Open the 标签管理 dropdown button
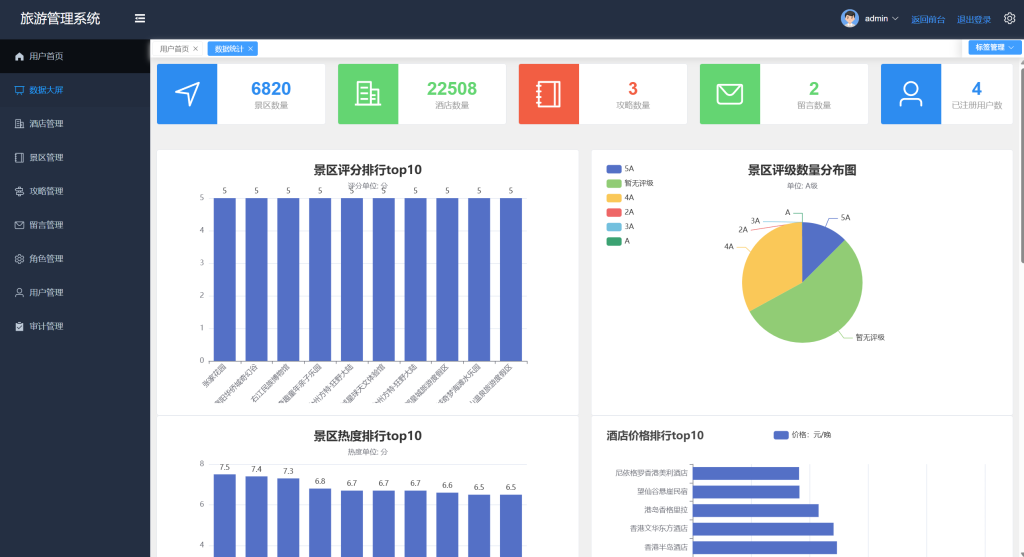 [994, 48]
